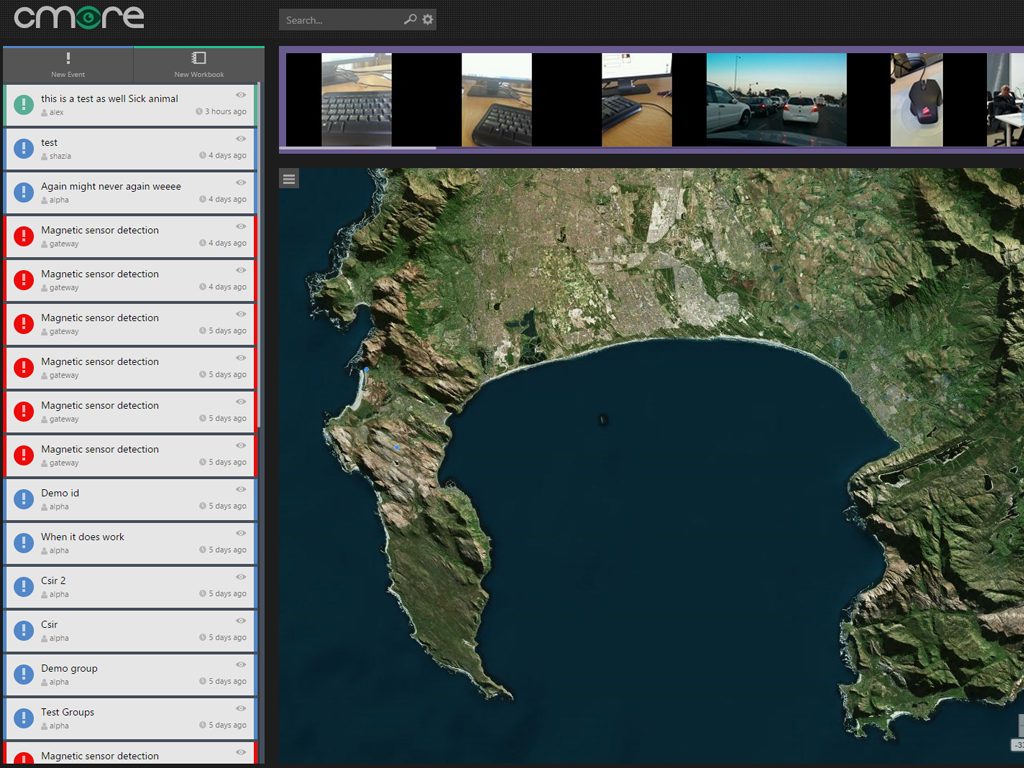Image resolution: width=1024 pixels, height=768 pixels.
Task: Click the blue alert icon on 'test' event
Action: [x=24, y=149]
